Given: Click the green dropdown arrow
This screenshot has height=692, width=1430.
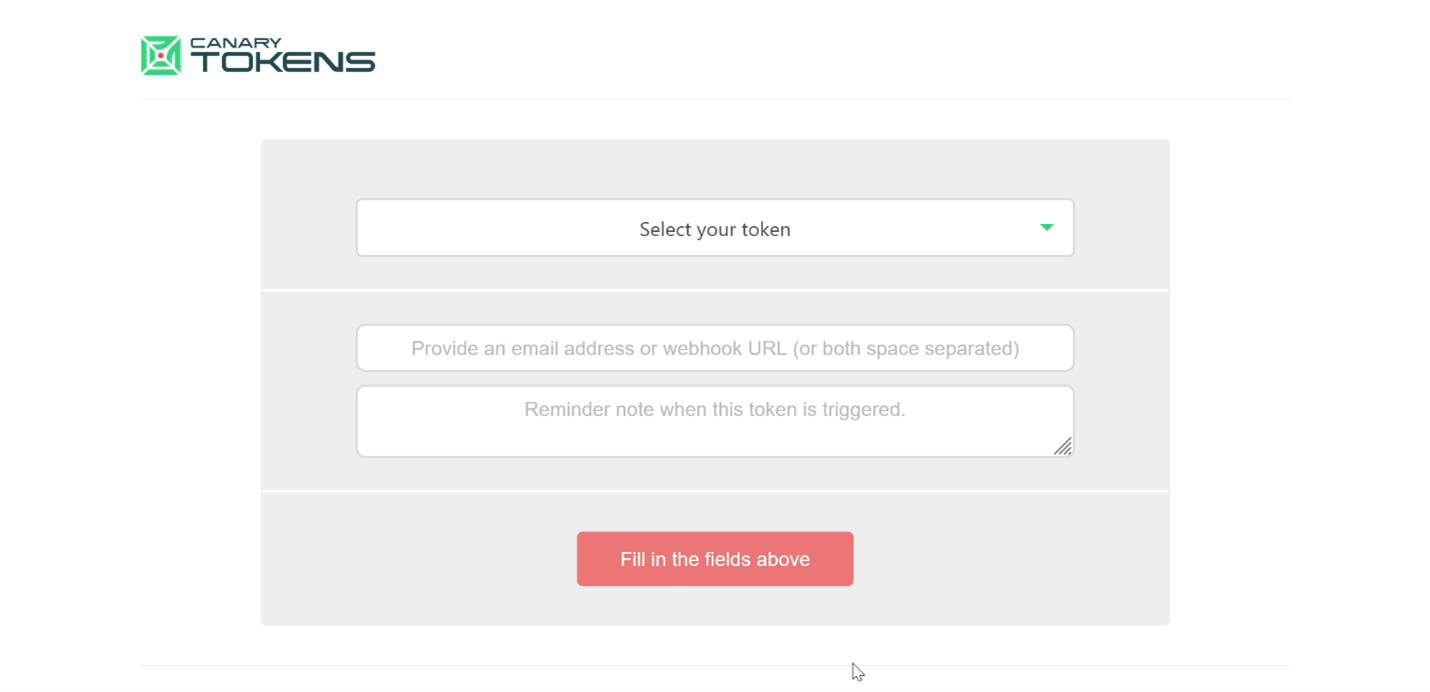Looking at the screenshot, I should pyautogui.click(x=1046, y=228).
